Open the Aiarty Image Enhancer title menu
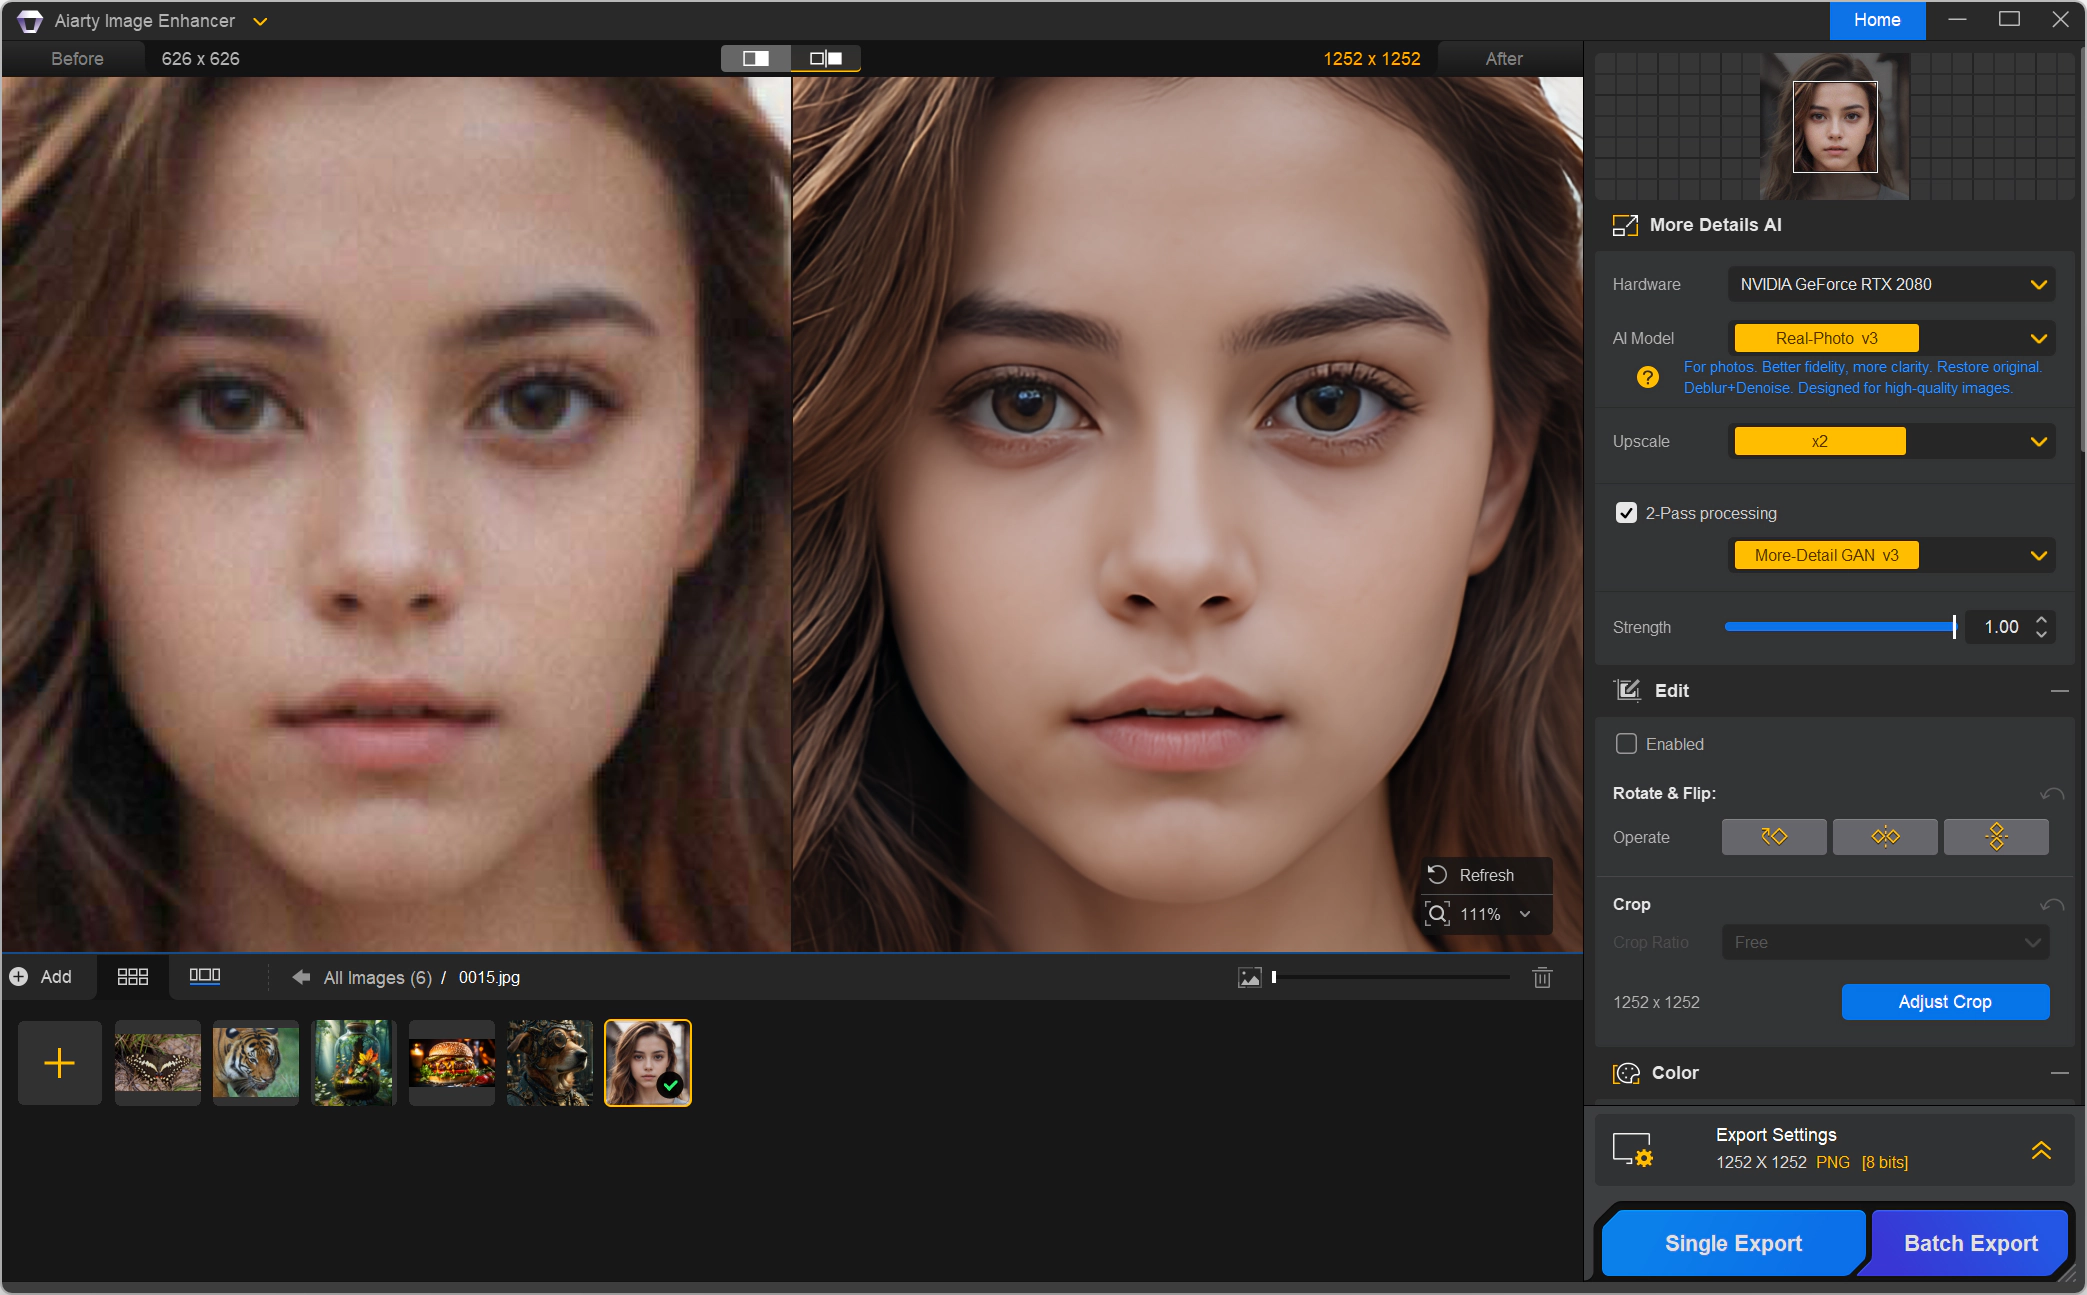The image size is (2087, 1295). [x=259, y=21]
